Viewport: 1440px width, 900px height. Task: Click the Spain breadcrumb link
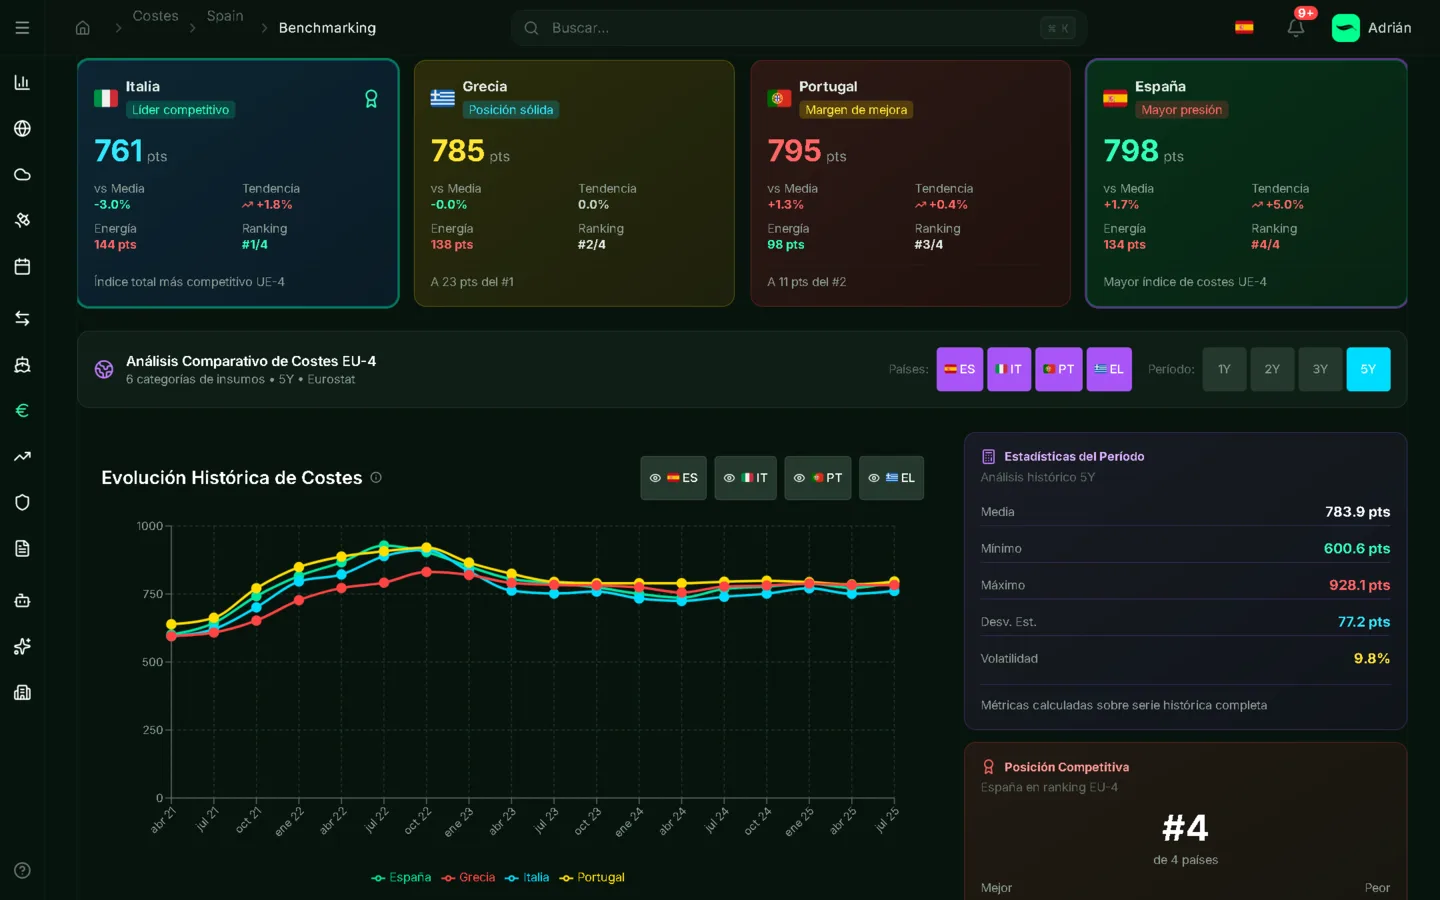225,16
